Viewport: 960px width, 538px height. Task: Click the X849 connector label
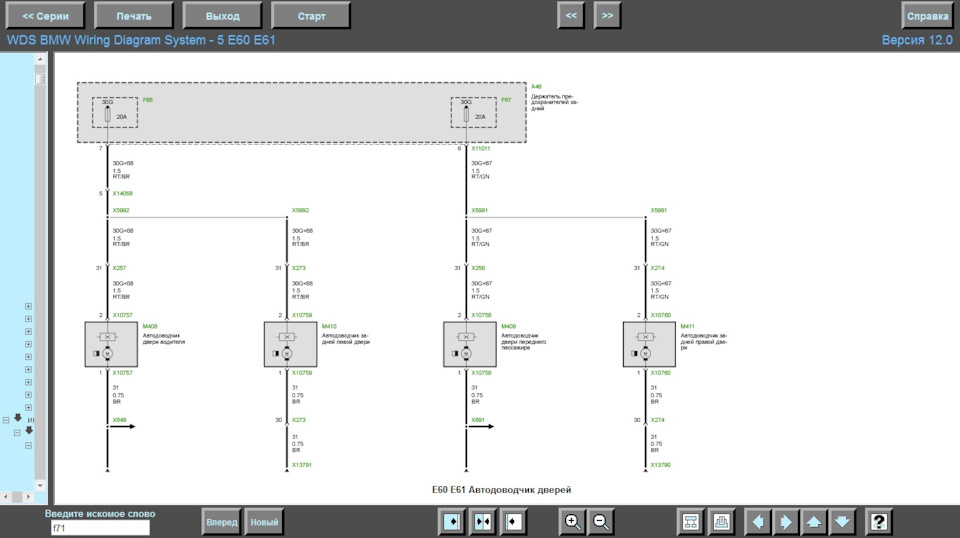click(x=119, y=420)
